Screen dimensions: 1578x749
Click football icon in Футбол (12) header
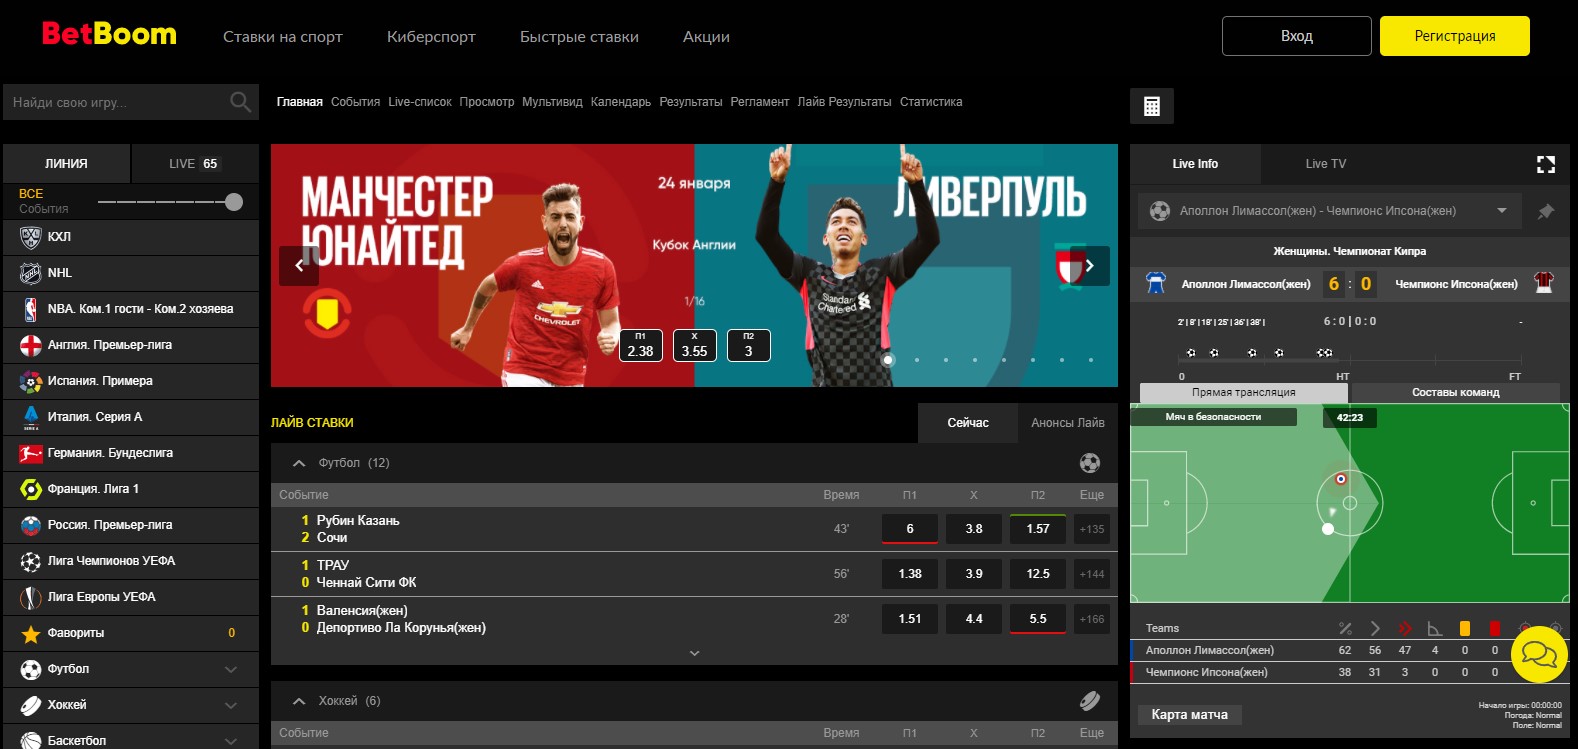coord(1090,463)
